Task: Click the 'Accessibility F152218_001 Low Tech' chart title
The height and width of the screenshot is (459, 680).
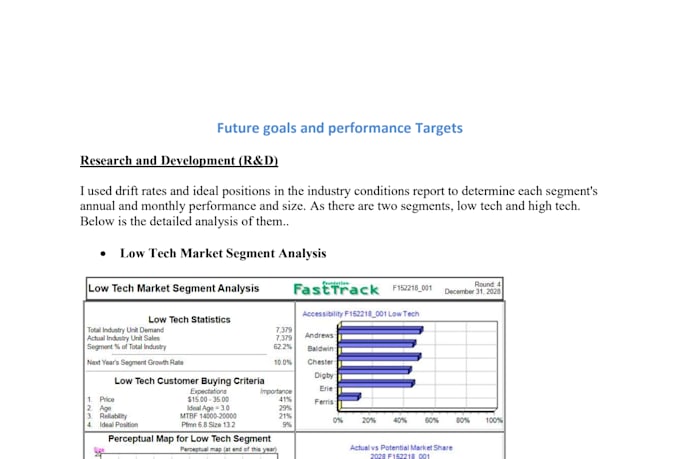Action: pyautogui.click(x=361, y=314)
